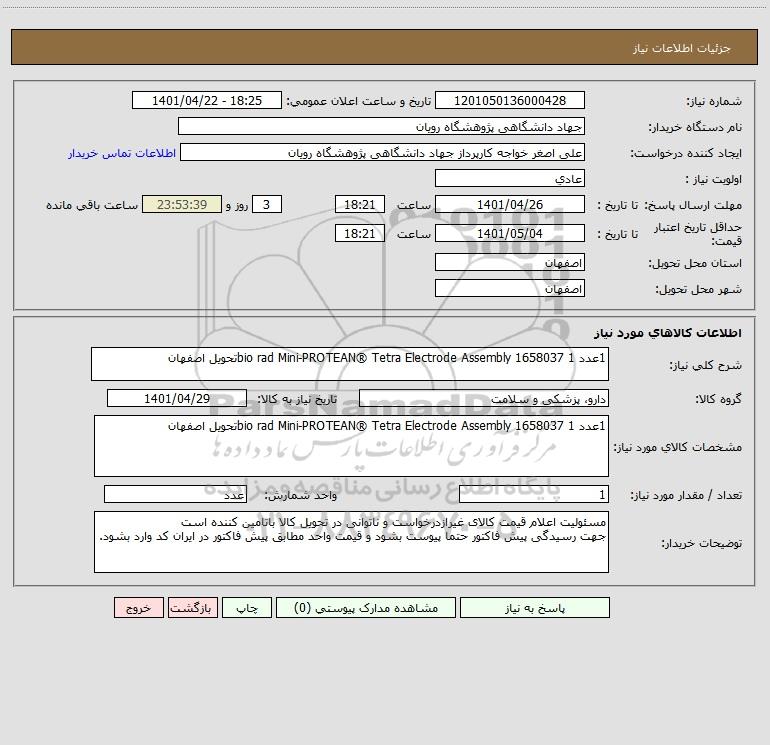
Task: Click price validity date field 1401/05/04
Action: coord(510,233)
